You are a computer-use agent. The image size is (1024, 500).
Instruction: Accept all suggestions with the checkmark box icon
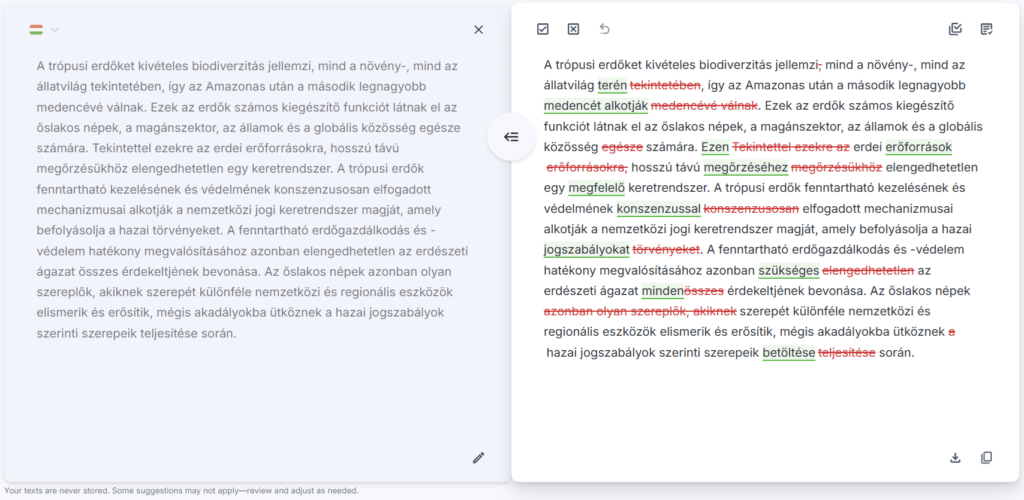click(543, 29)
